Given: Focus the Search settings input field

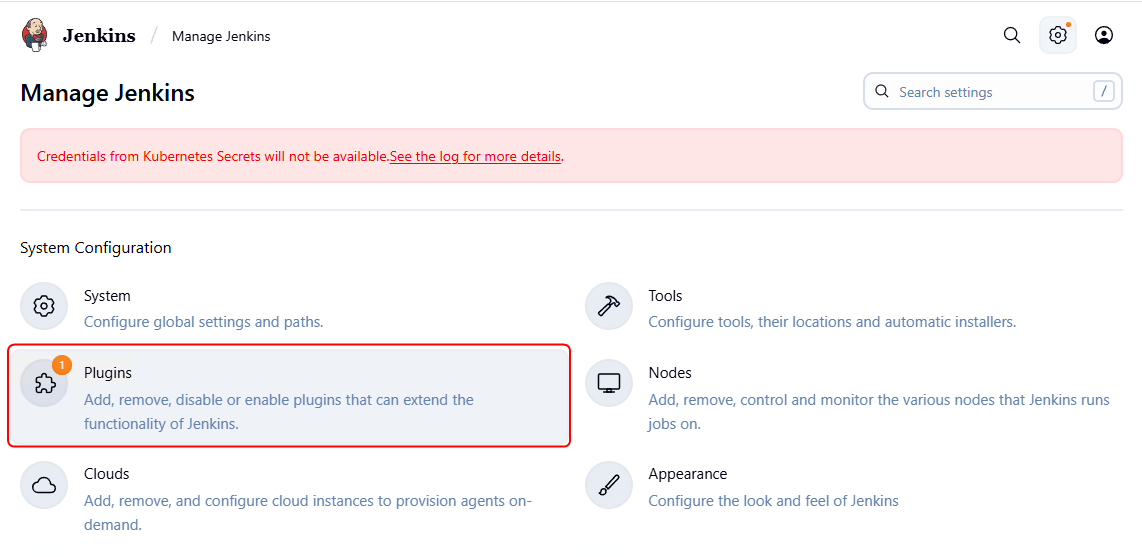Looking at the screenshot, I should pyautogui.click(x=990, y=92).
